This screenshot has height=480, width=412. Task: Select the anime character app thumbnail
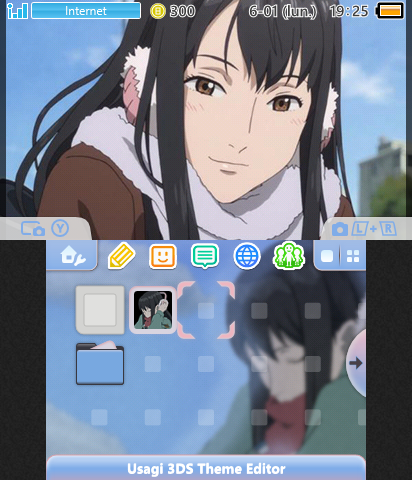(153, 310)
